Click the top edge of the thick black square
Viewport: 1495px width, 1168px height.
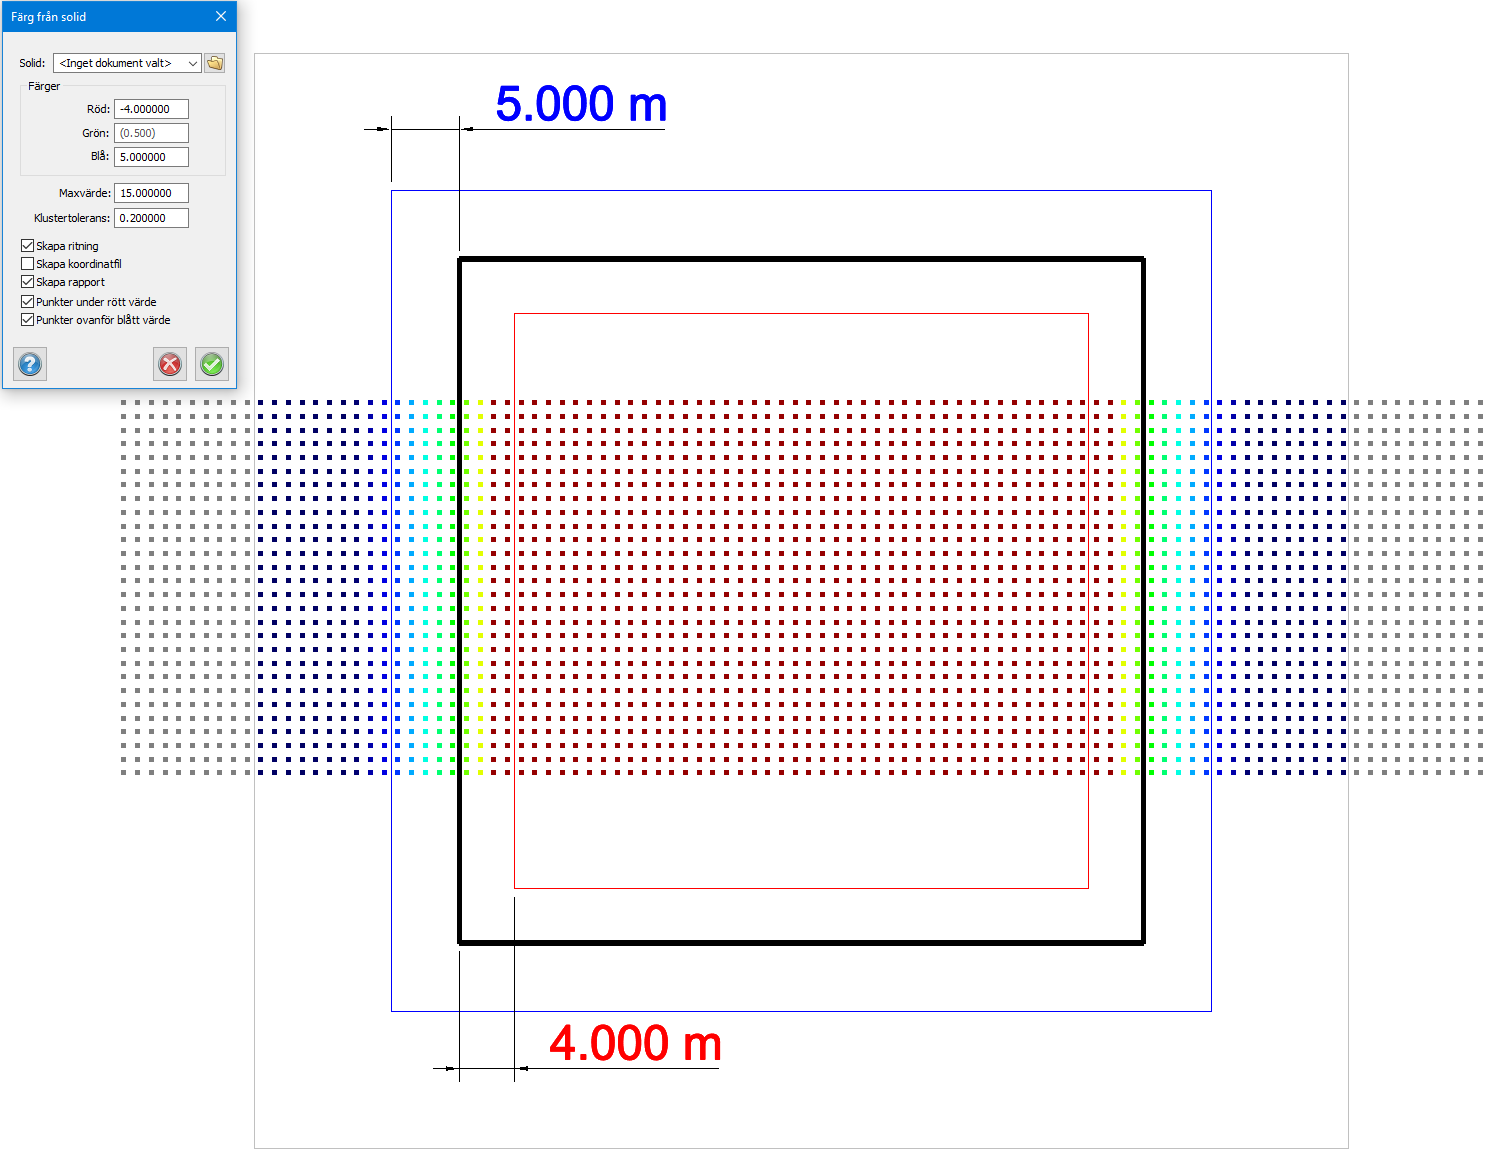[x=800, y=259]
